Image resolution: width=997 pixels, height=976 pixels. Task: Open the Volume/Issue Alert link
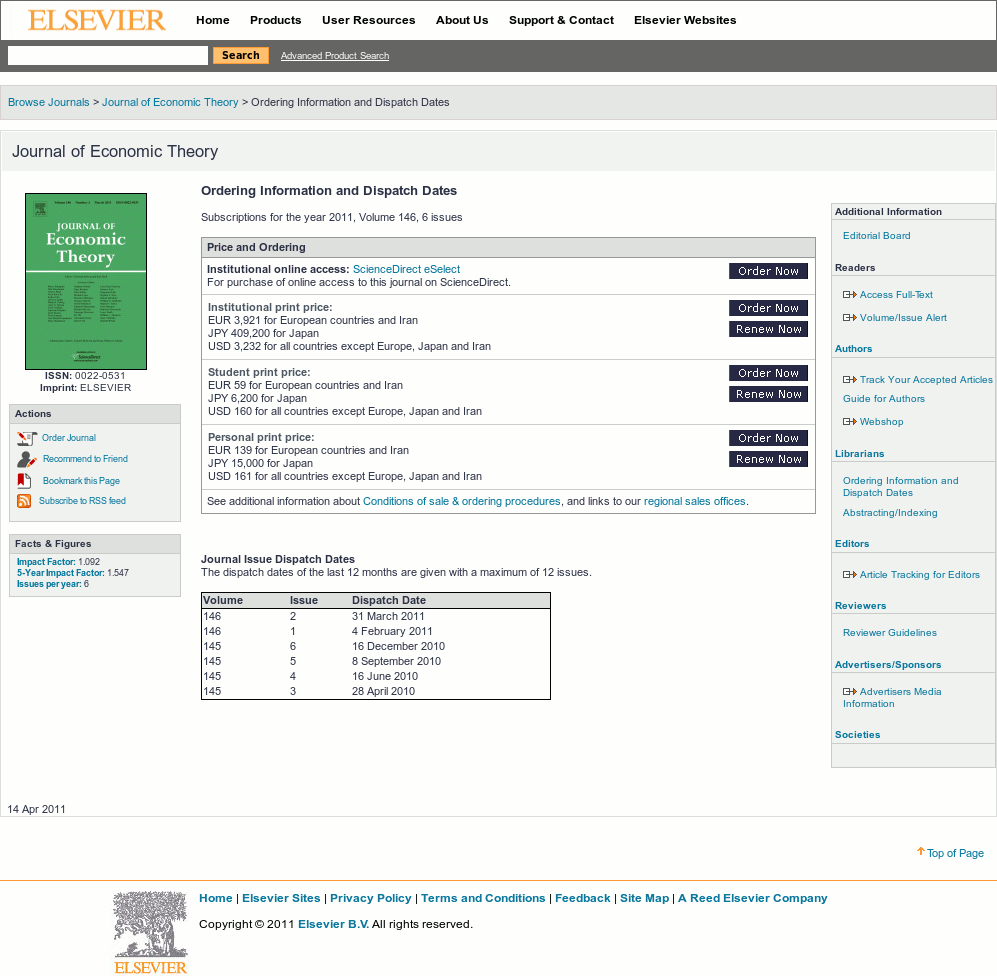(x=904, y=318)
